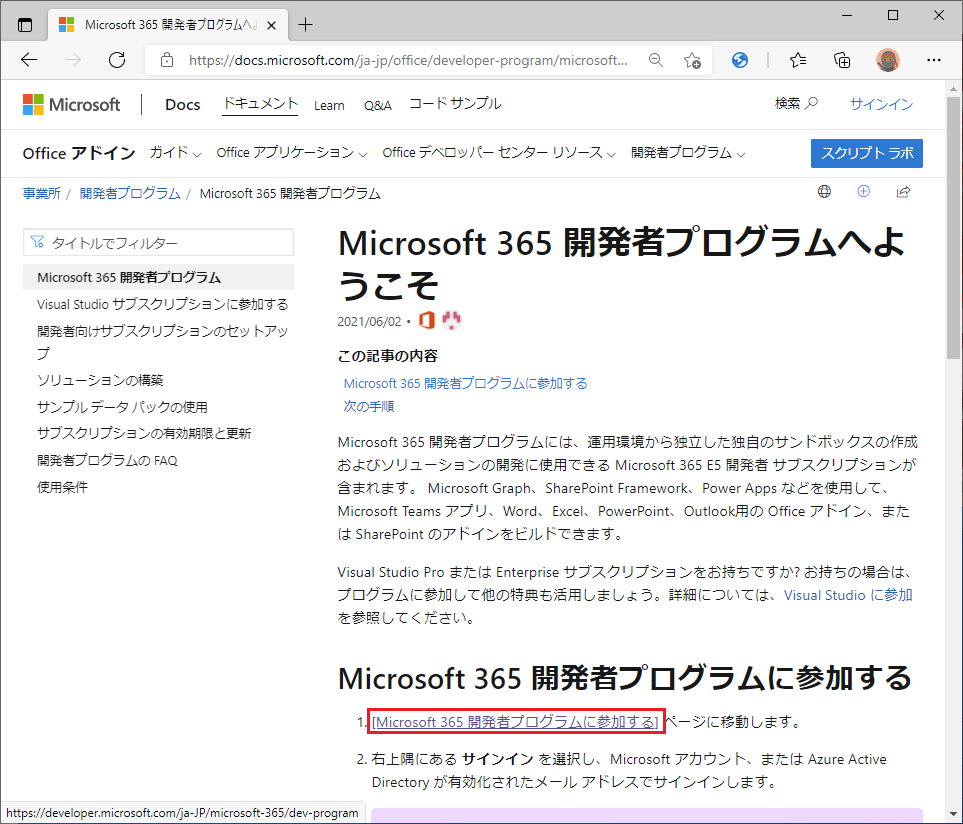Open 使用条件 in sidebar
This screenshot has height=824, width=963.
click(62, 488)
